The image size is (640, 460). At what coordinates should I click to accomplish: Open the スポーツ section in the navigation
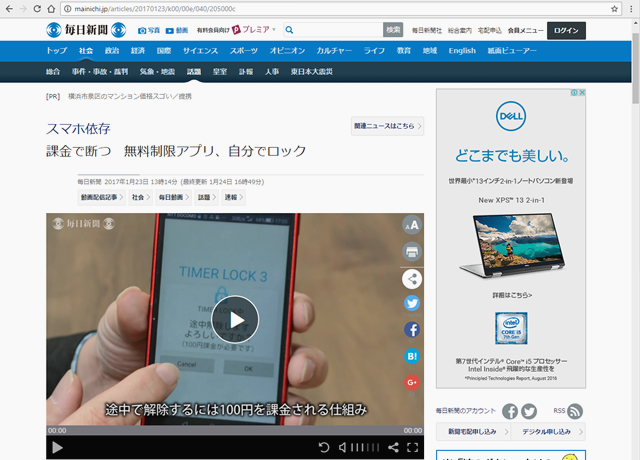pos(243,50)
